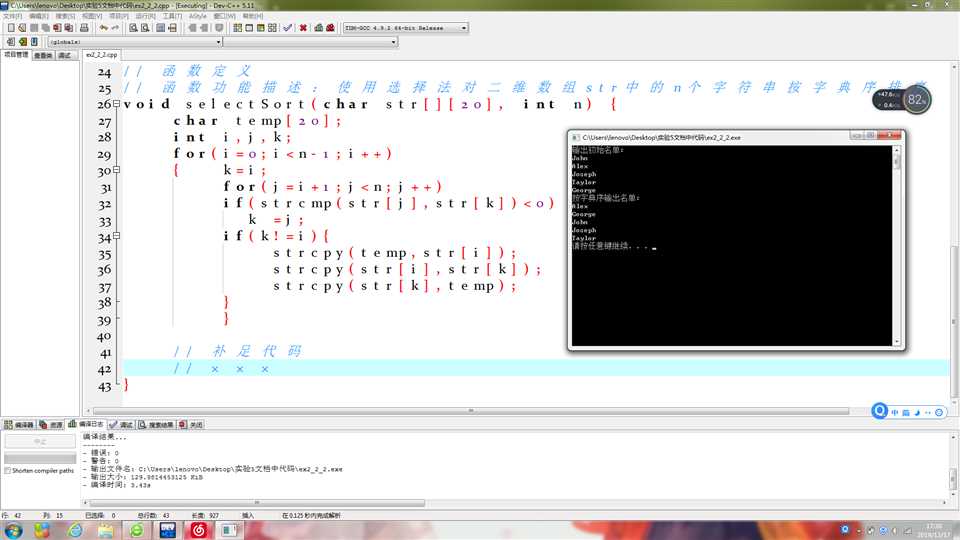Open Internet Explorer from taskbar
The image size is (960, 540).
[75, 530]
